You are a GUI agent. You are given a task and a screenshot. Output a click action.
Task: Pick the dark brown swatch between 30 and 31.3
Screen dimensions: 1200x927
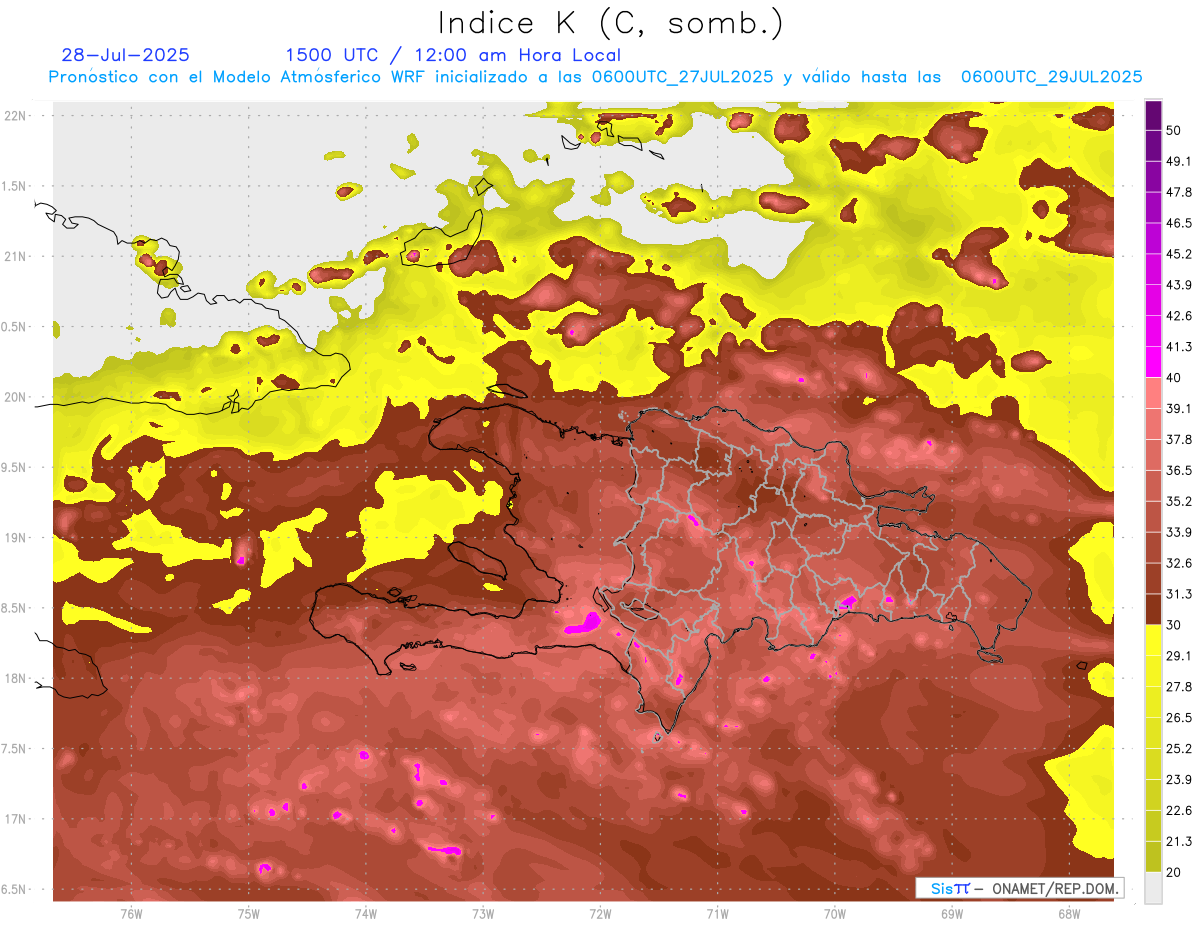[1153, 609]
